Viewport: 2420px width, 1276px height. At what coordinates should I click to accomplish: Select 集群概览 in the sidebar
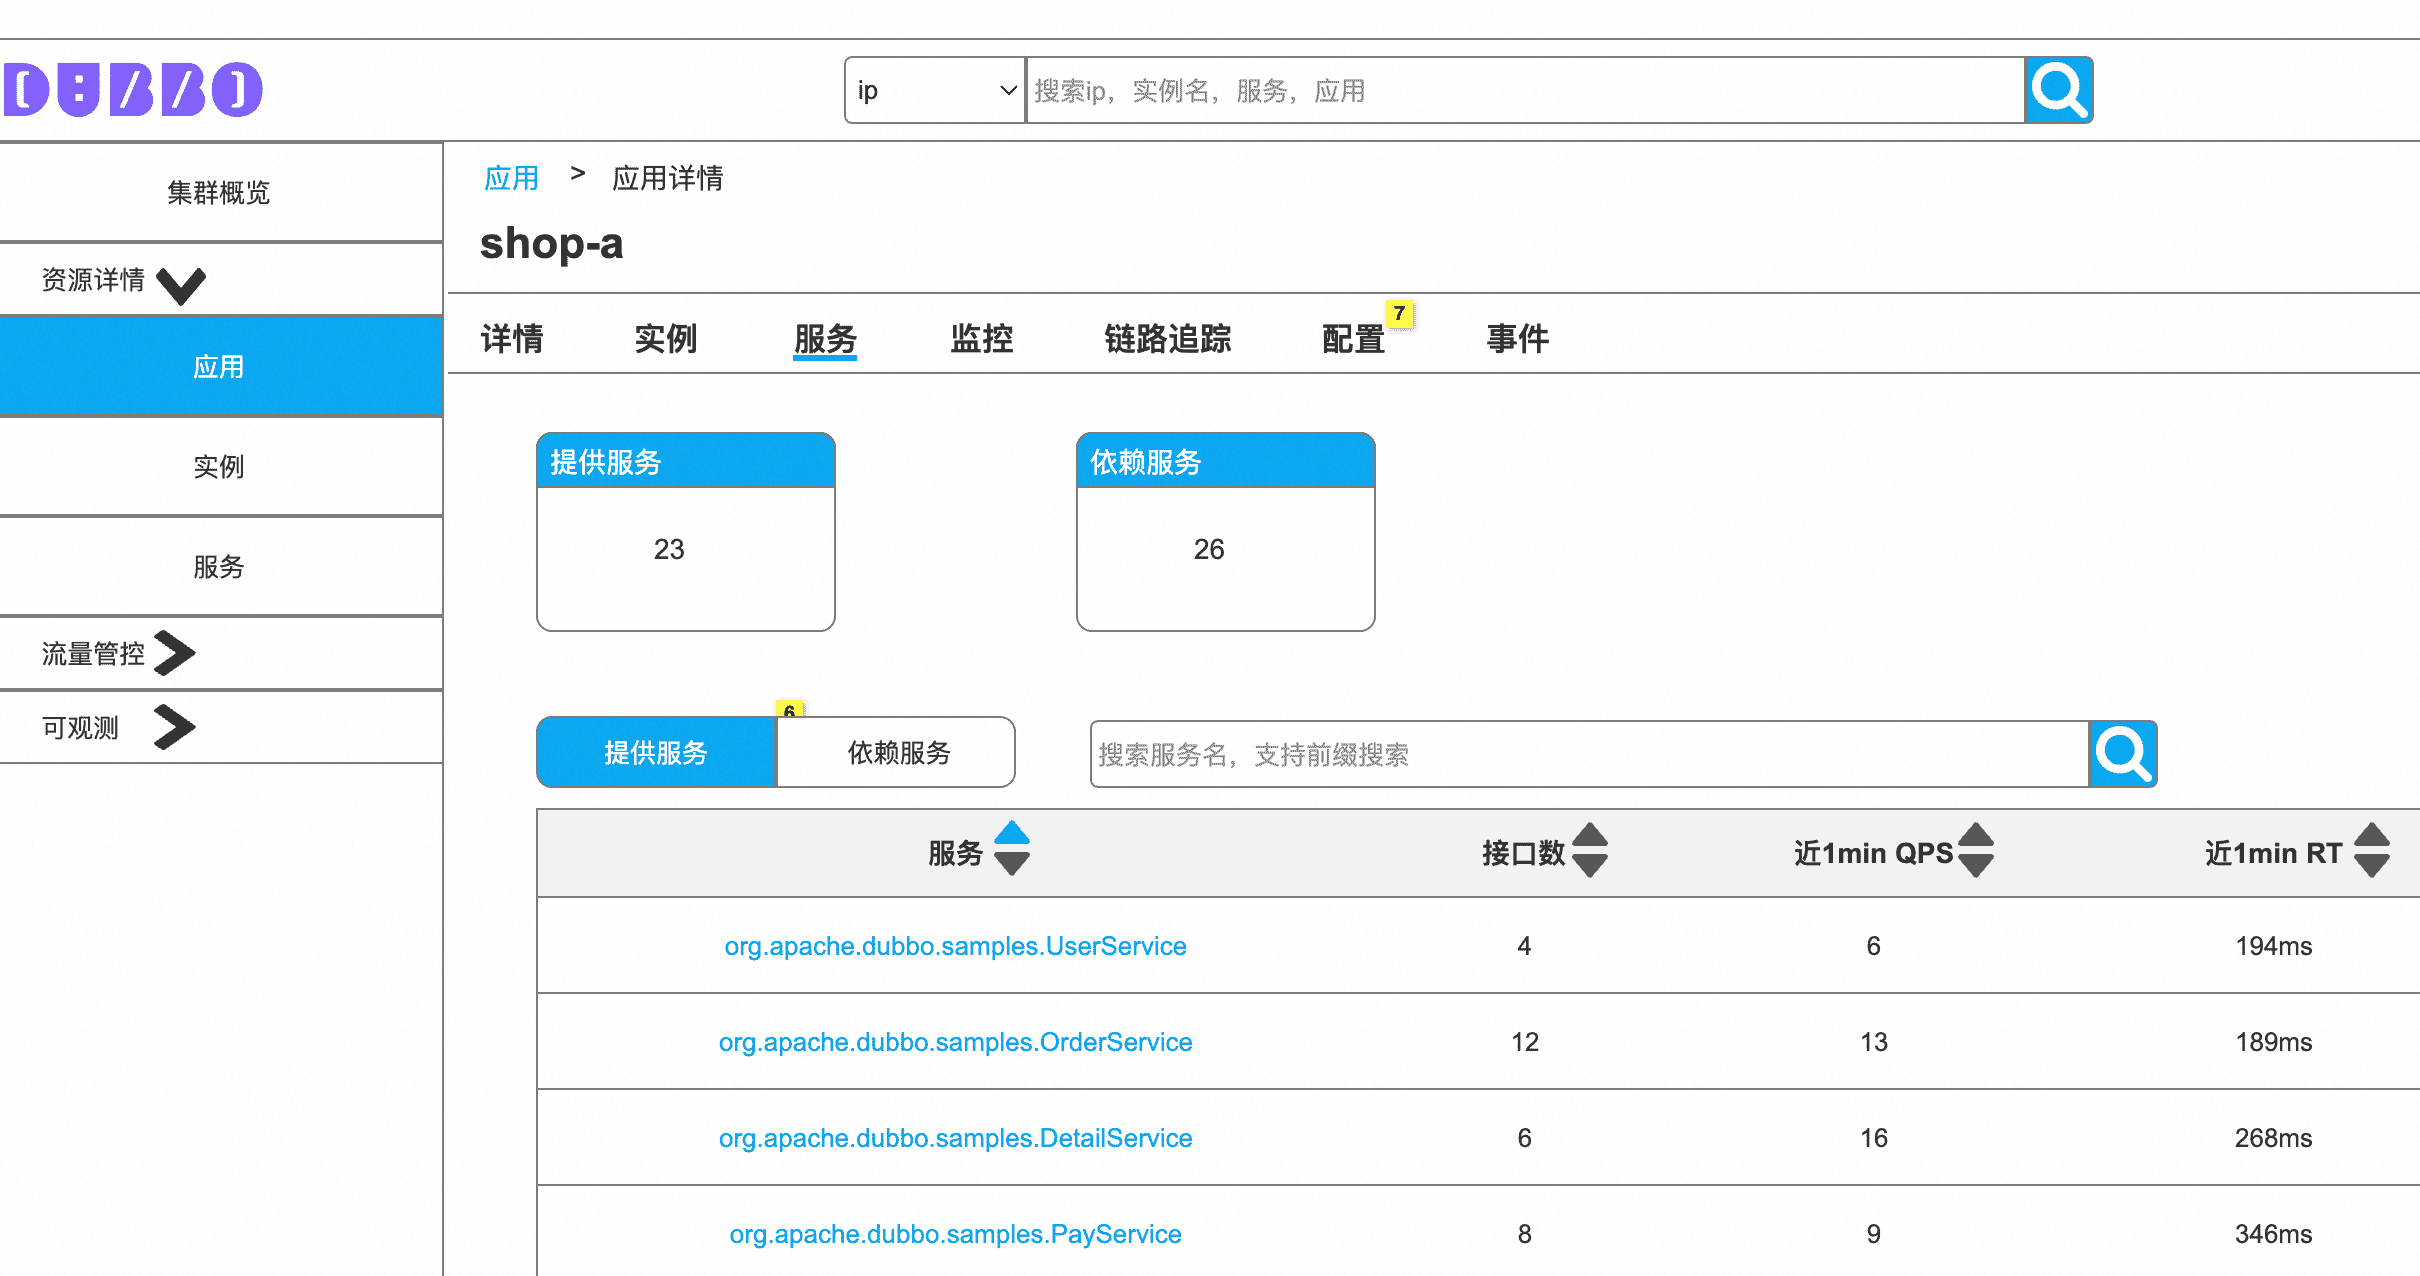tap(219, 192)
